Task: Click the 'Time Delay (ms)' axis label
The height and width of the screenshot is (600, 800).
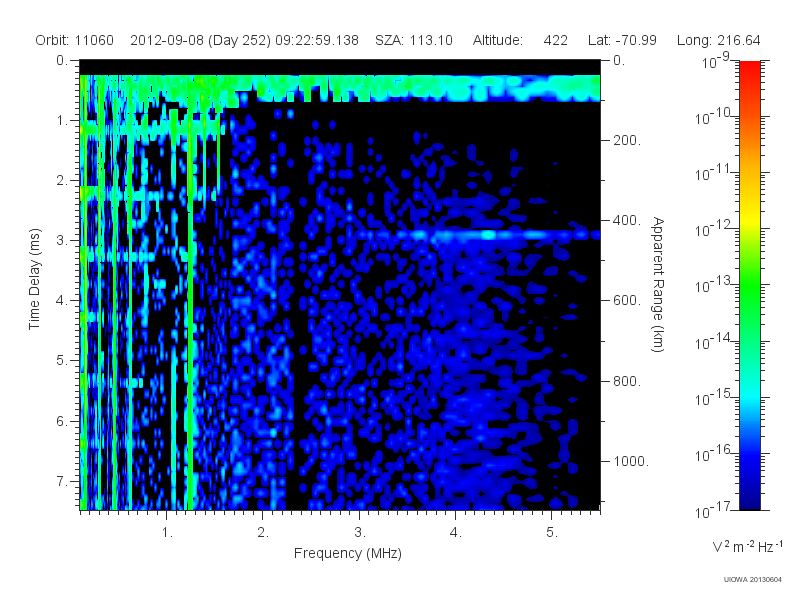Action: (34, 279)
